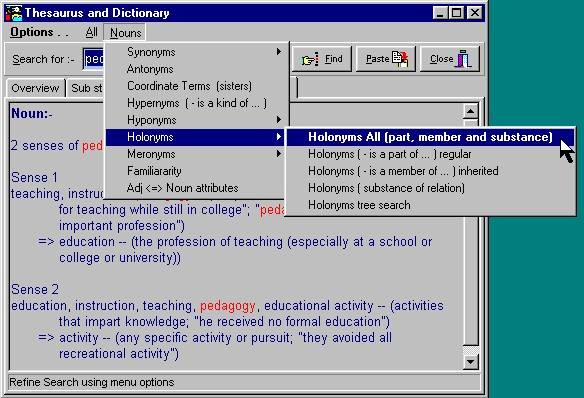Select Holonyms (- is a part of ...) regular

coord(430,154)
